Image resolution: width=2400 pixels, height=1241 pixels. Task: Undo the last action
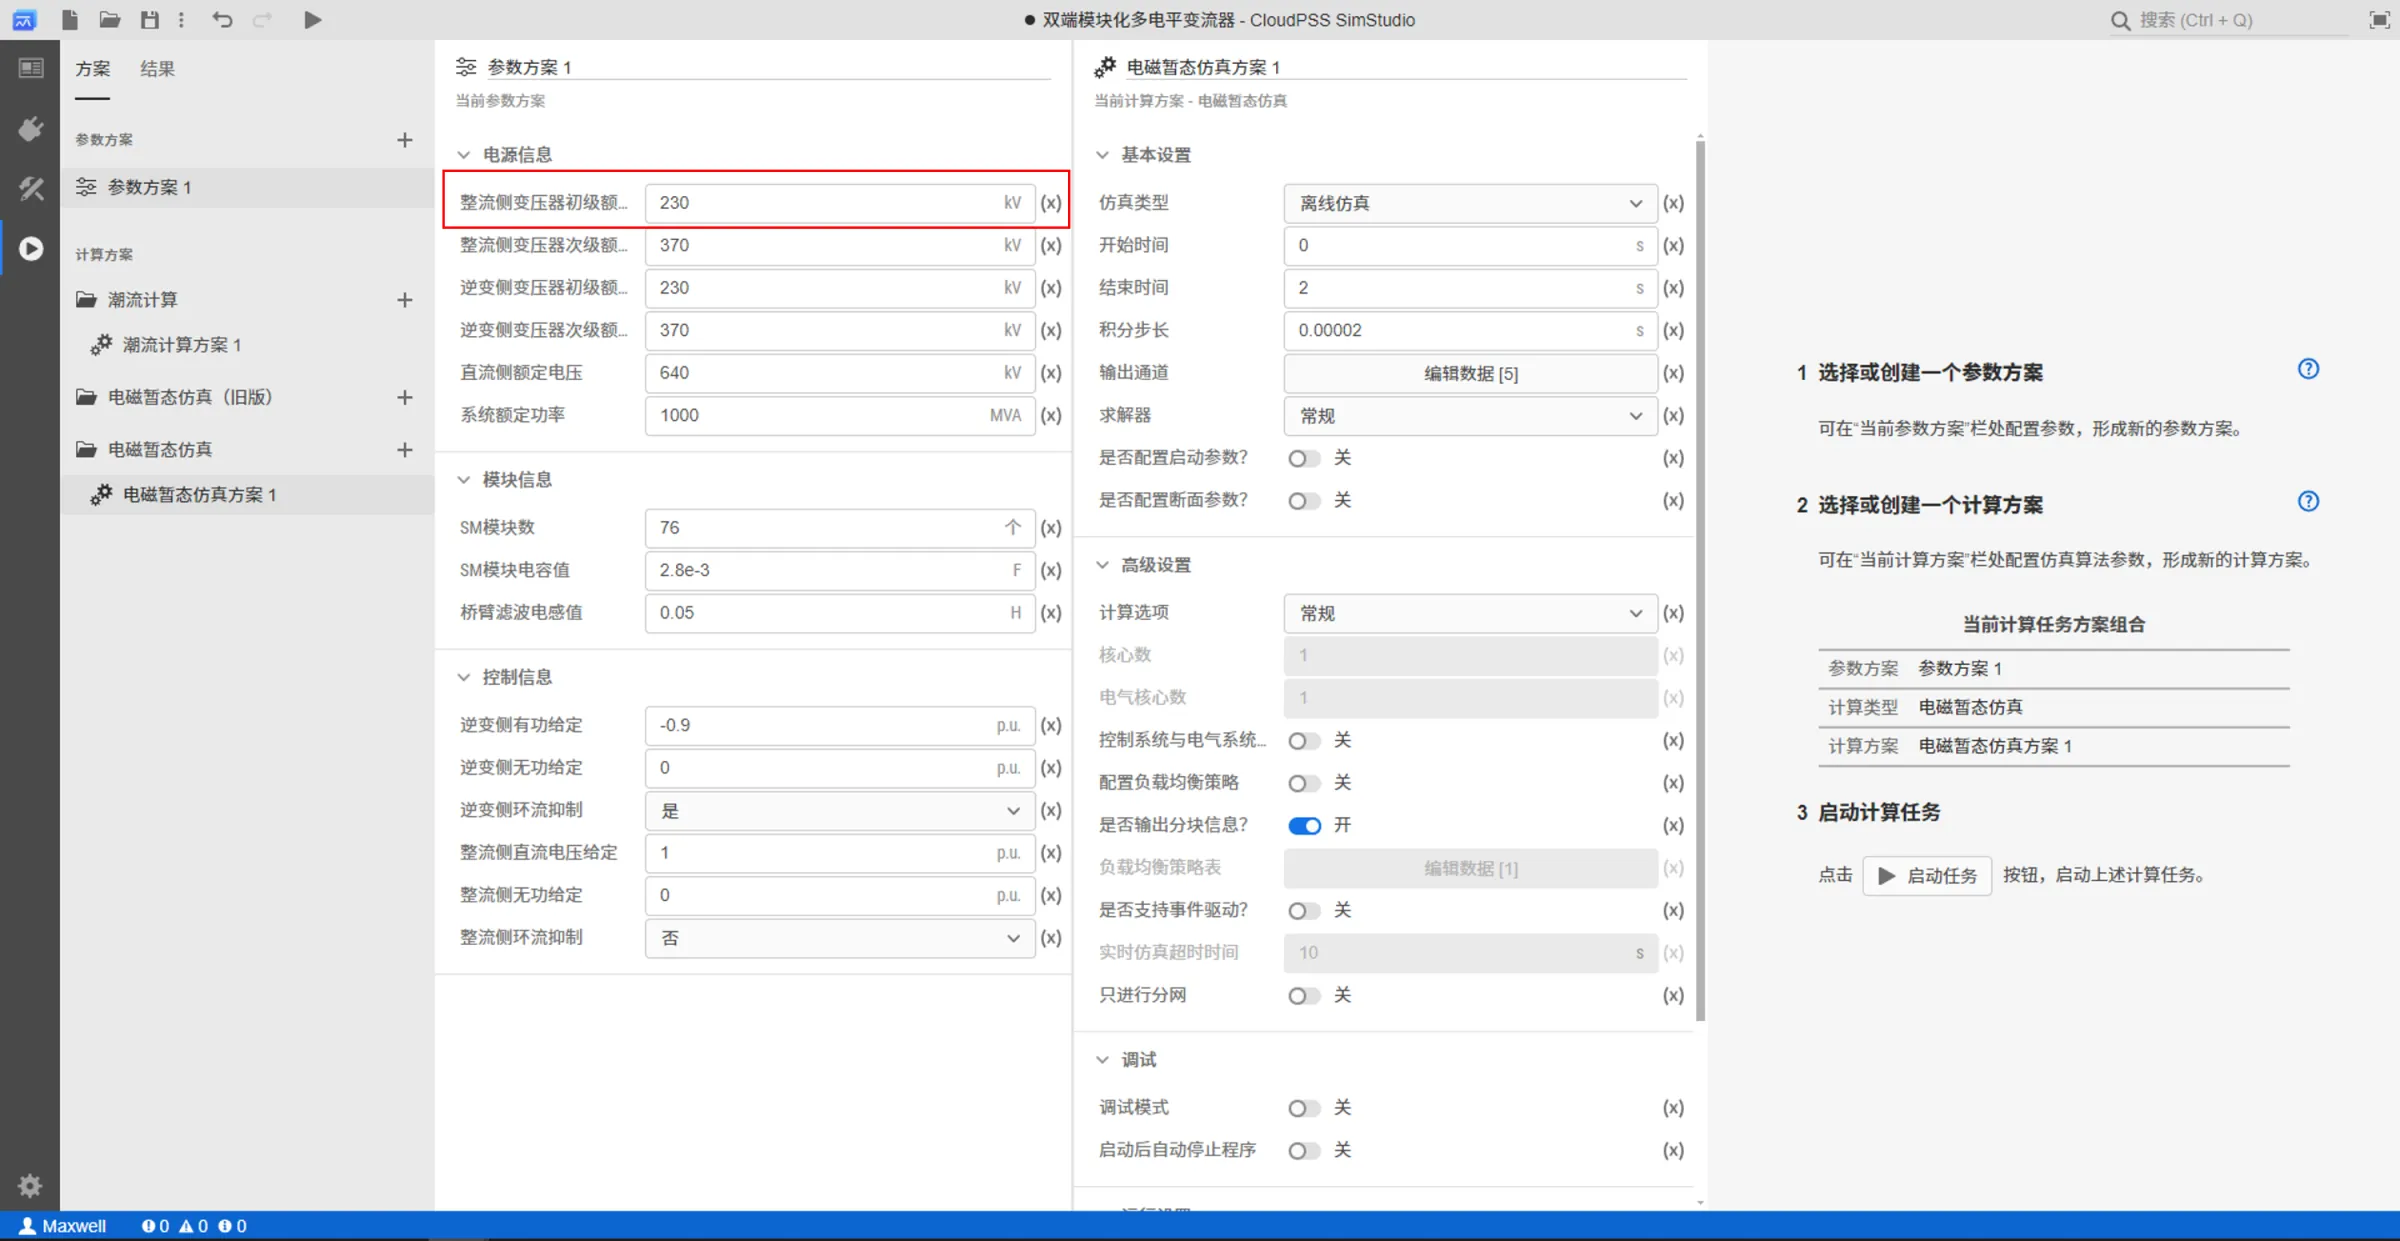222,19
